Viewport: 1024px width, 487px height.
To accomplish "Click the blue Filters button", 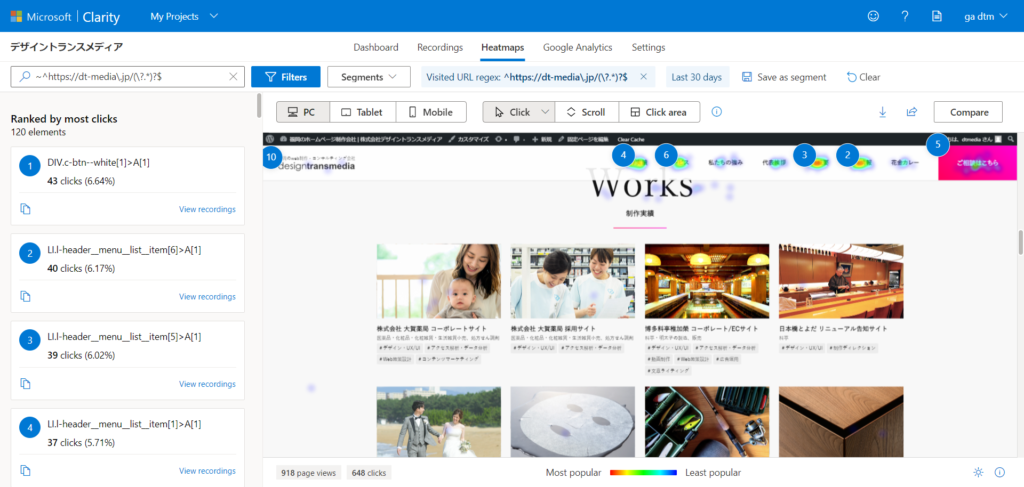I will pos(285,76).
